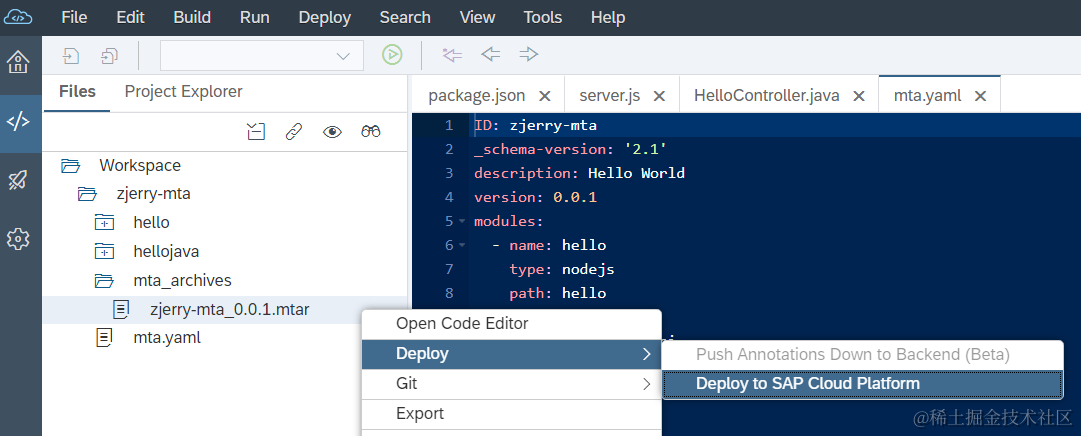Viewport: 1081px width, 436px height.
Task: Open the Help menu
Action: pyautogui.click(x=608, y=17)
